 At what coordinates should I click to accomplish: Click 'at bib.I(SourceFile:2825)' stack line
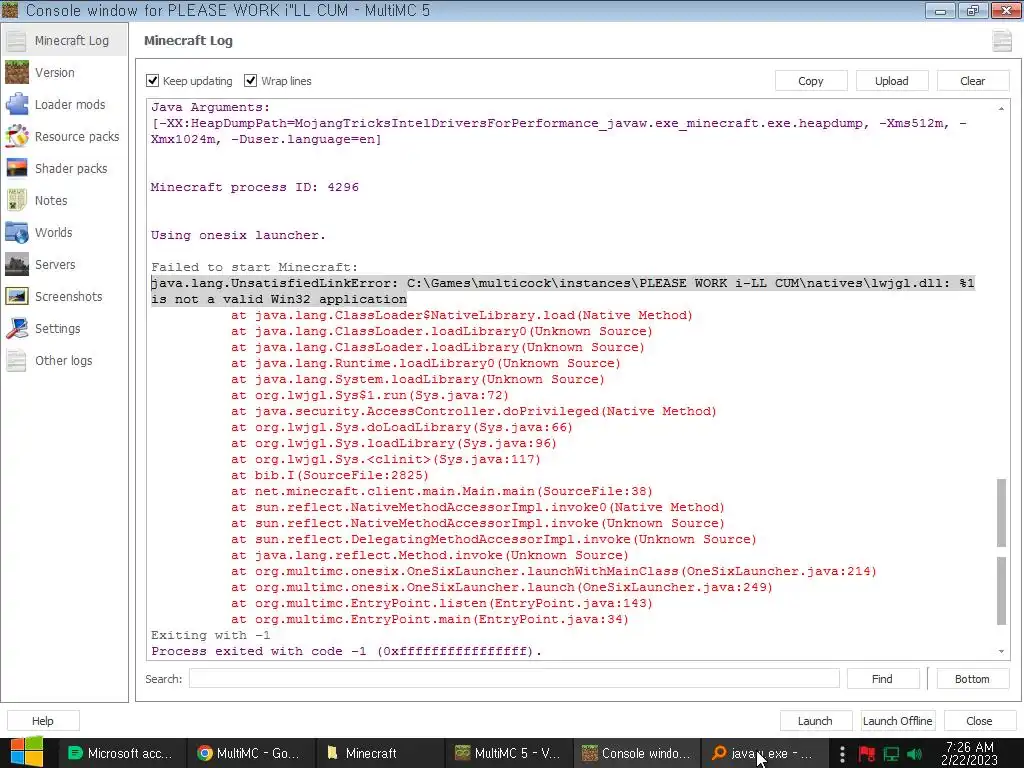(x=330, y=475)
